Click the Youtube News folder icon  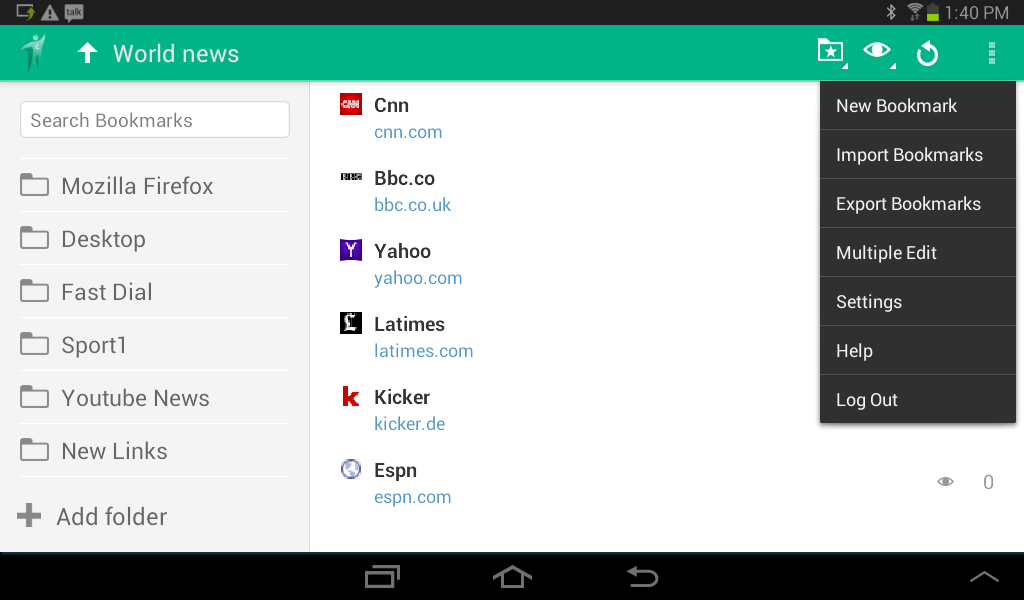[x=34, y=396]
